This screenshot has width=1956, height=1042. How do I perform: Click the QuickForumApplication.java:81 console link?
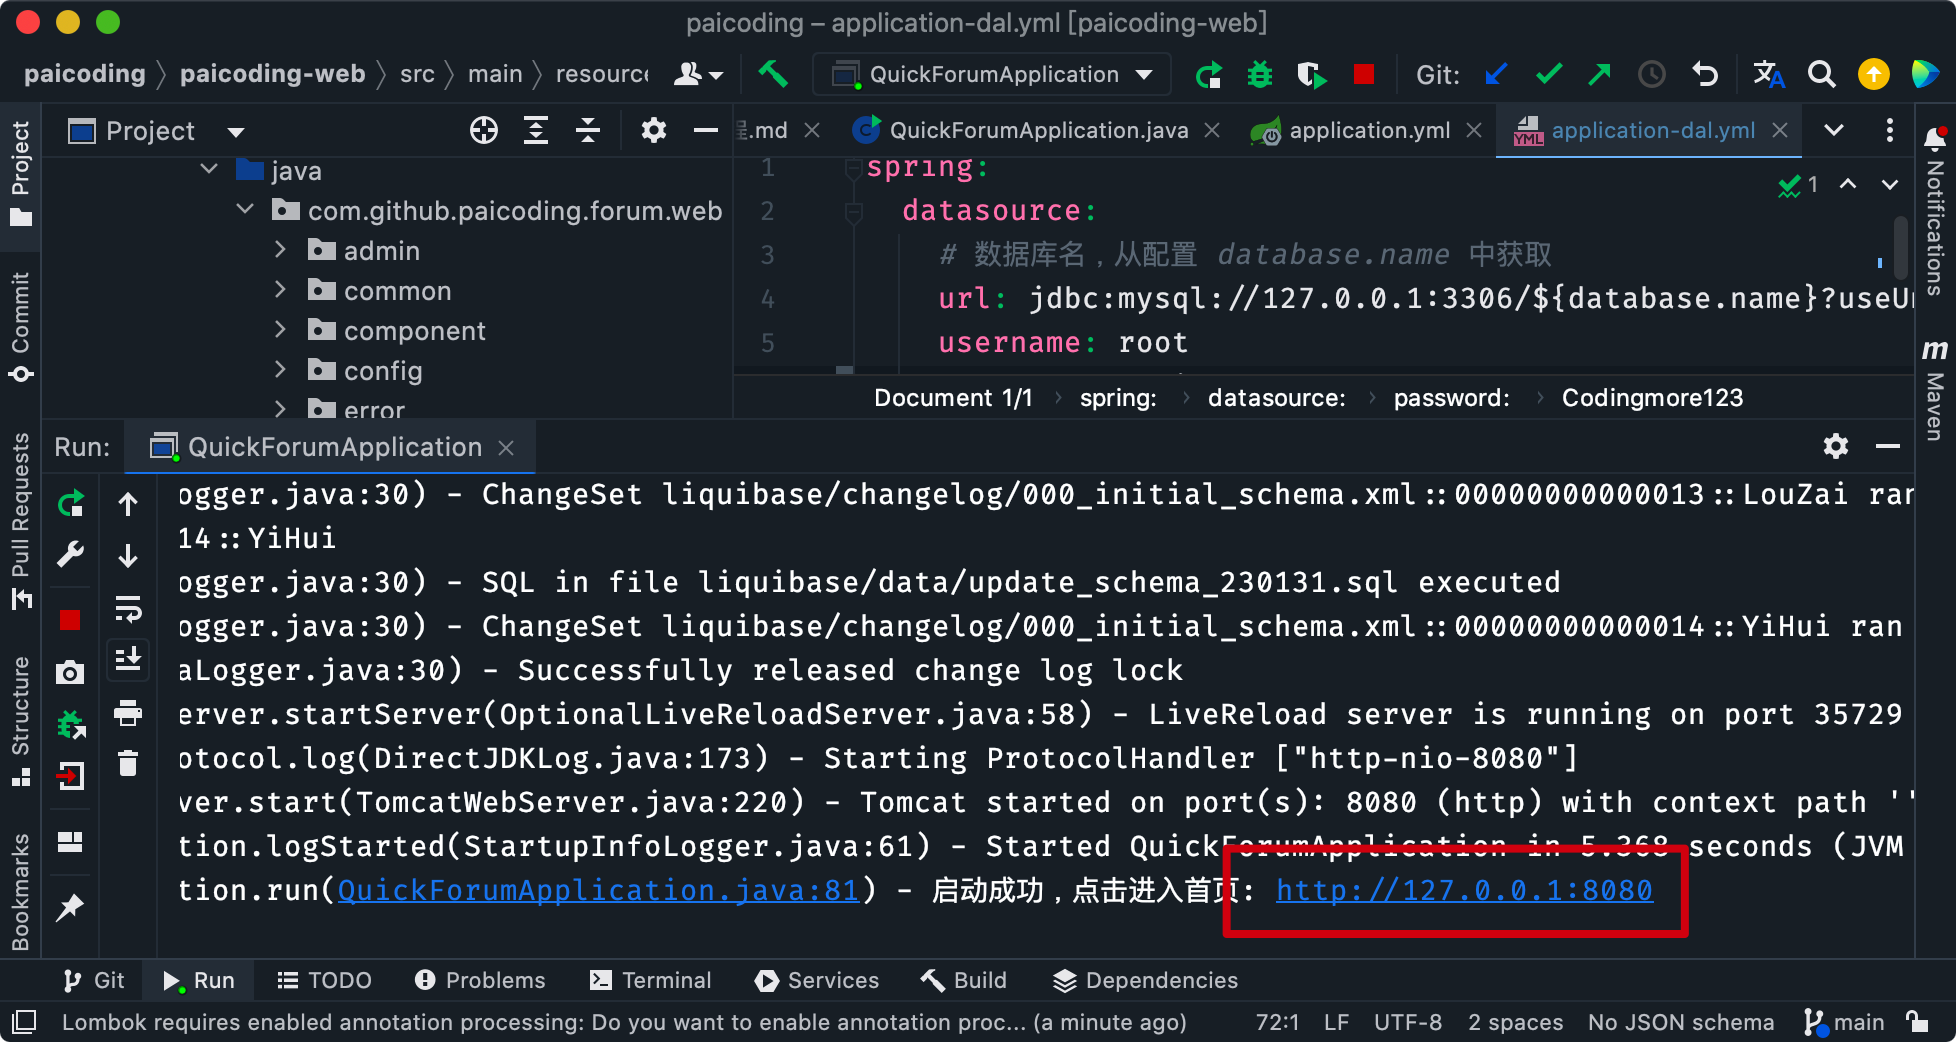[598, 890]
